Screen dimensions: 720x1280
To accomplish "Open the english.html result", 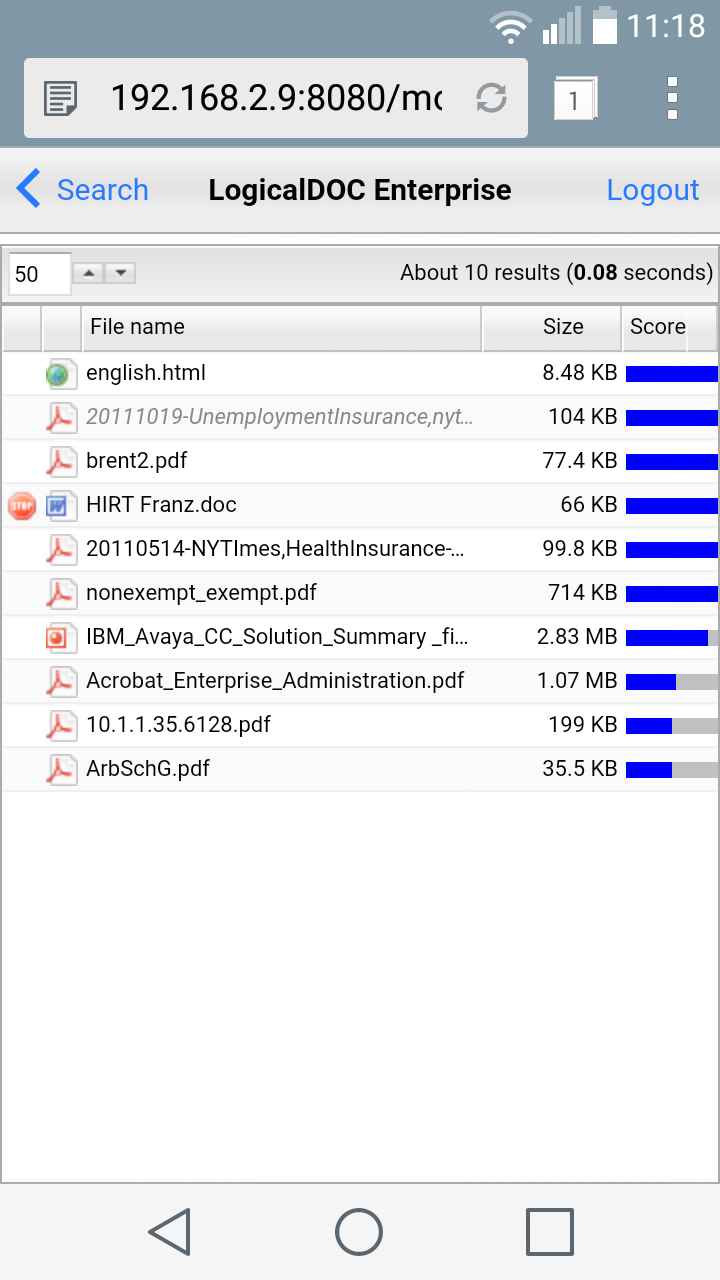I will 146,373.
